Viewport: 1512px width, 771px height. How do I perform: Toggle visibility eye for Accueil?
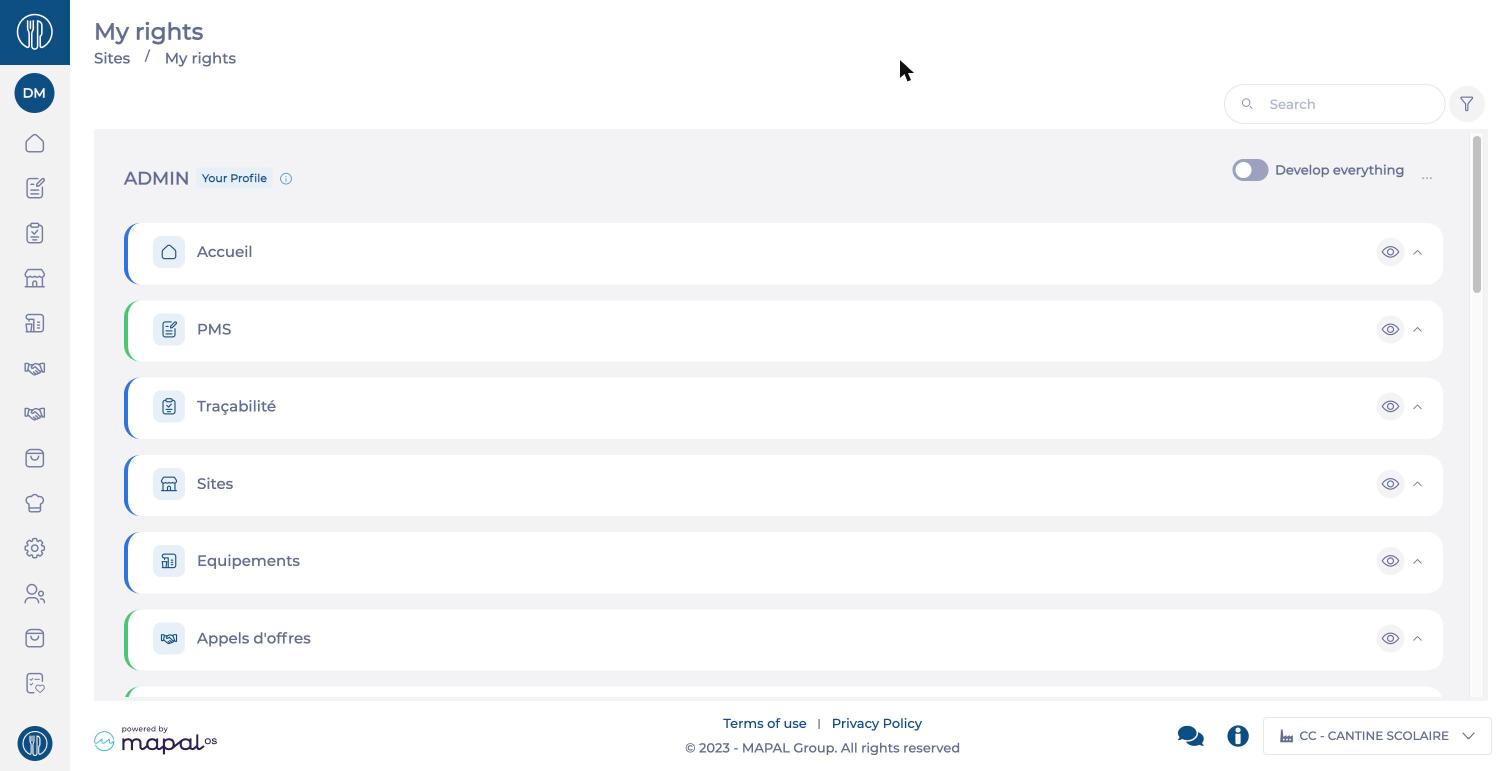(1390, 252)
